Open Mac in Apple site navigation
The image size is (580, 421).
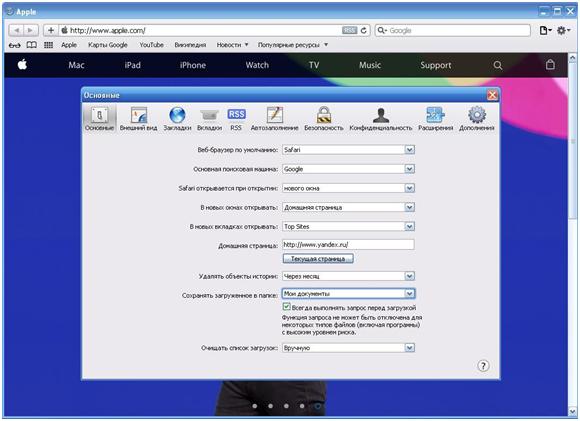tap(76, 65)
